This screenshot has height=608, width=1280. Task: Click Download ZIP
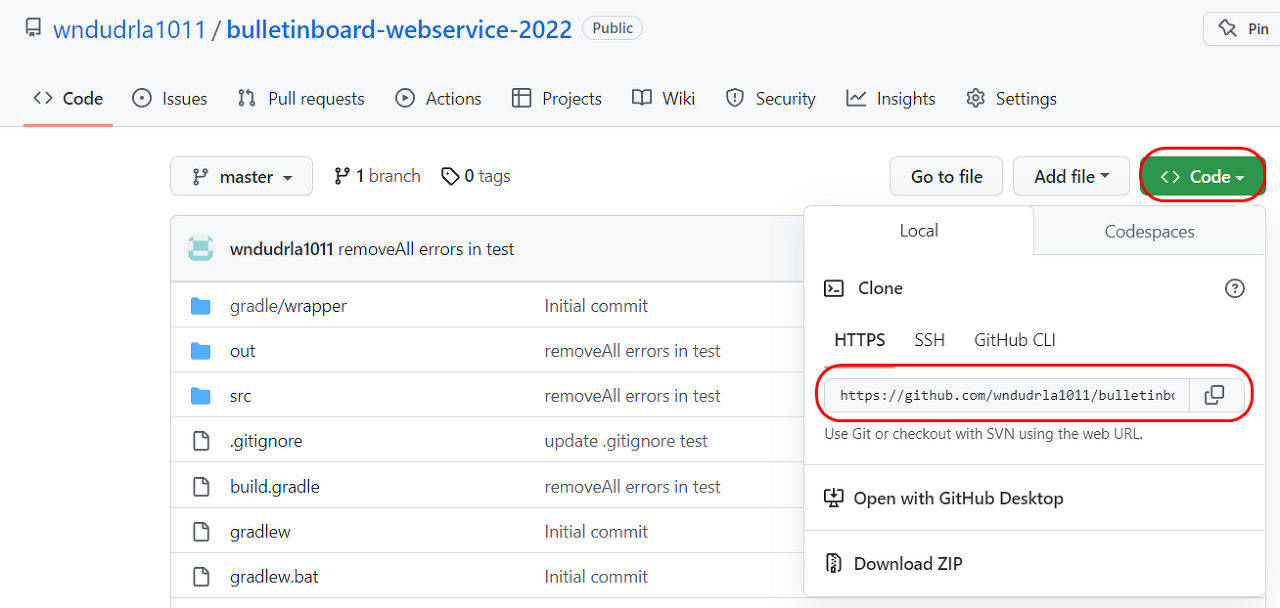pos(893,563)
